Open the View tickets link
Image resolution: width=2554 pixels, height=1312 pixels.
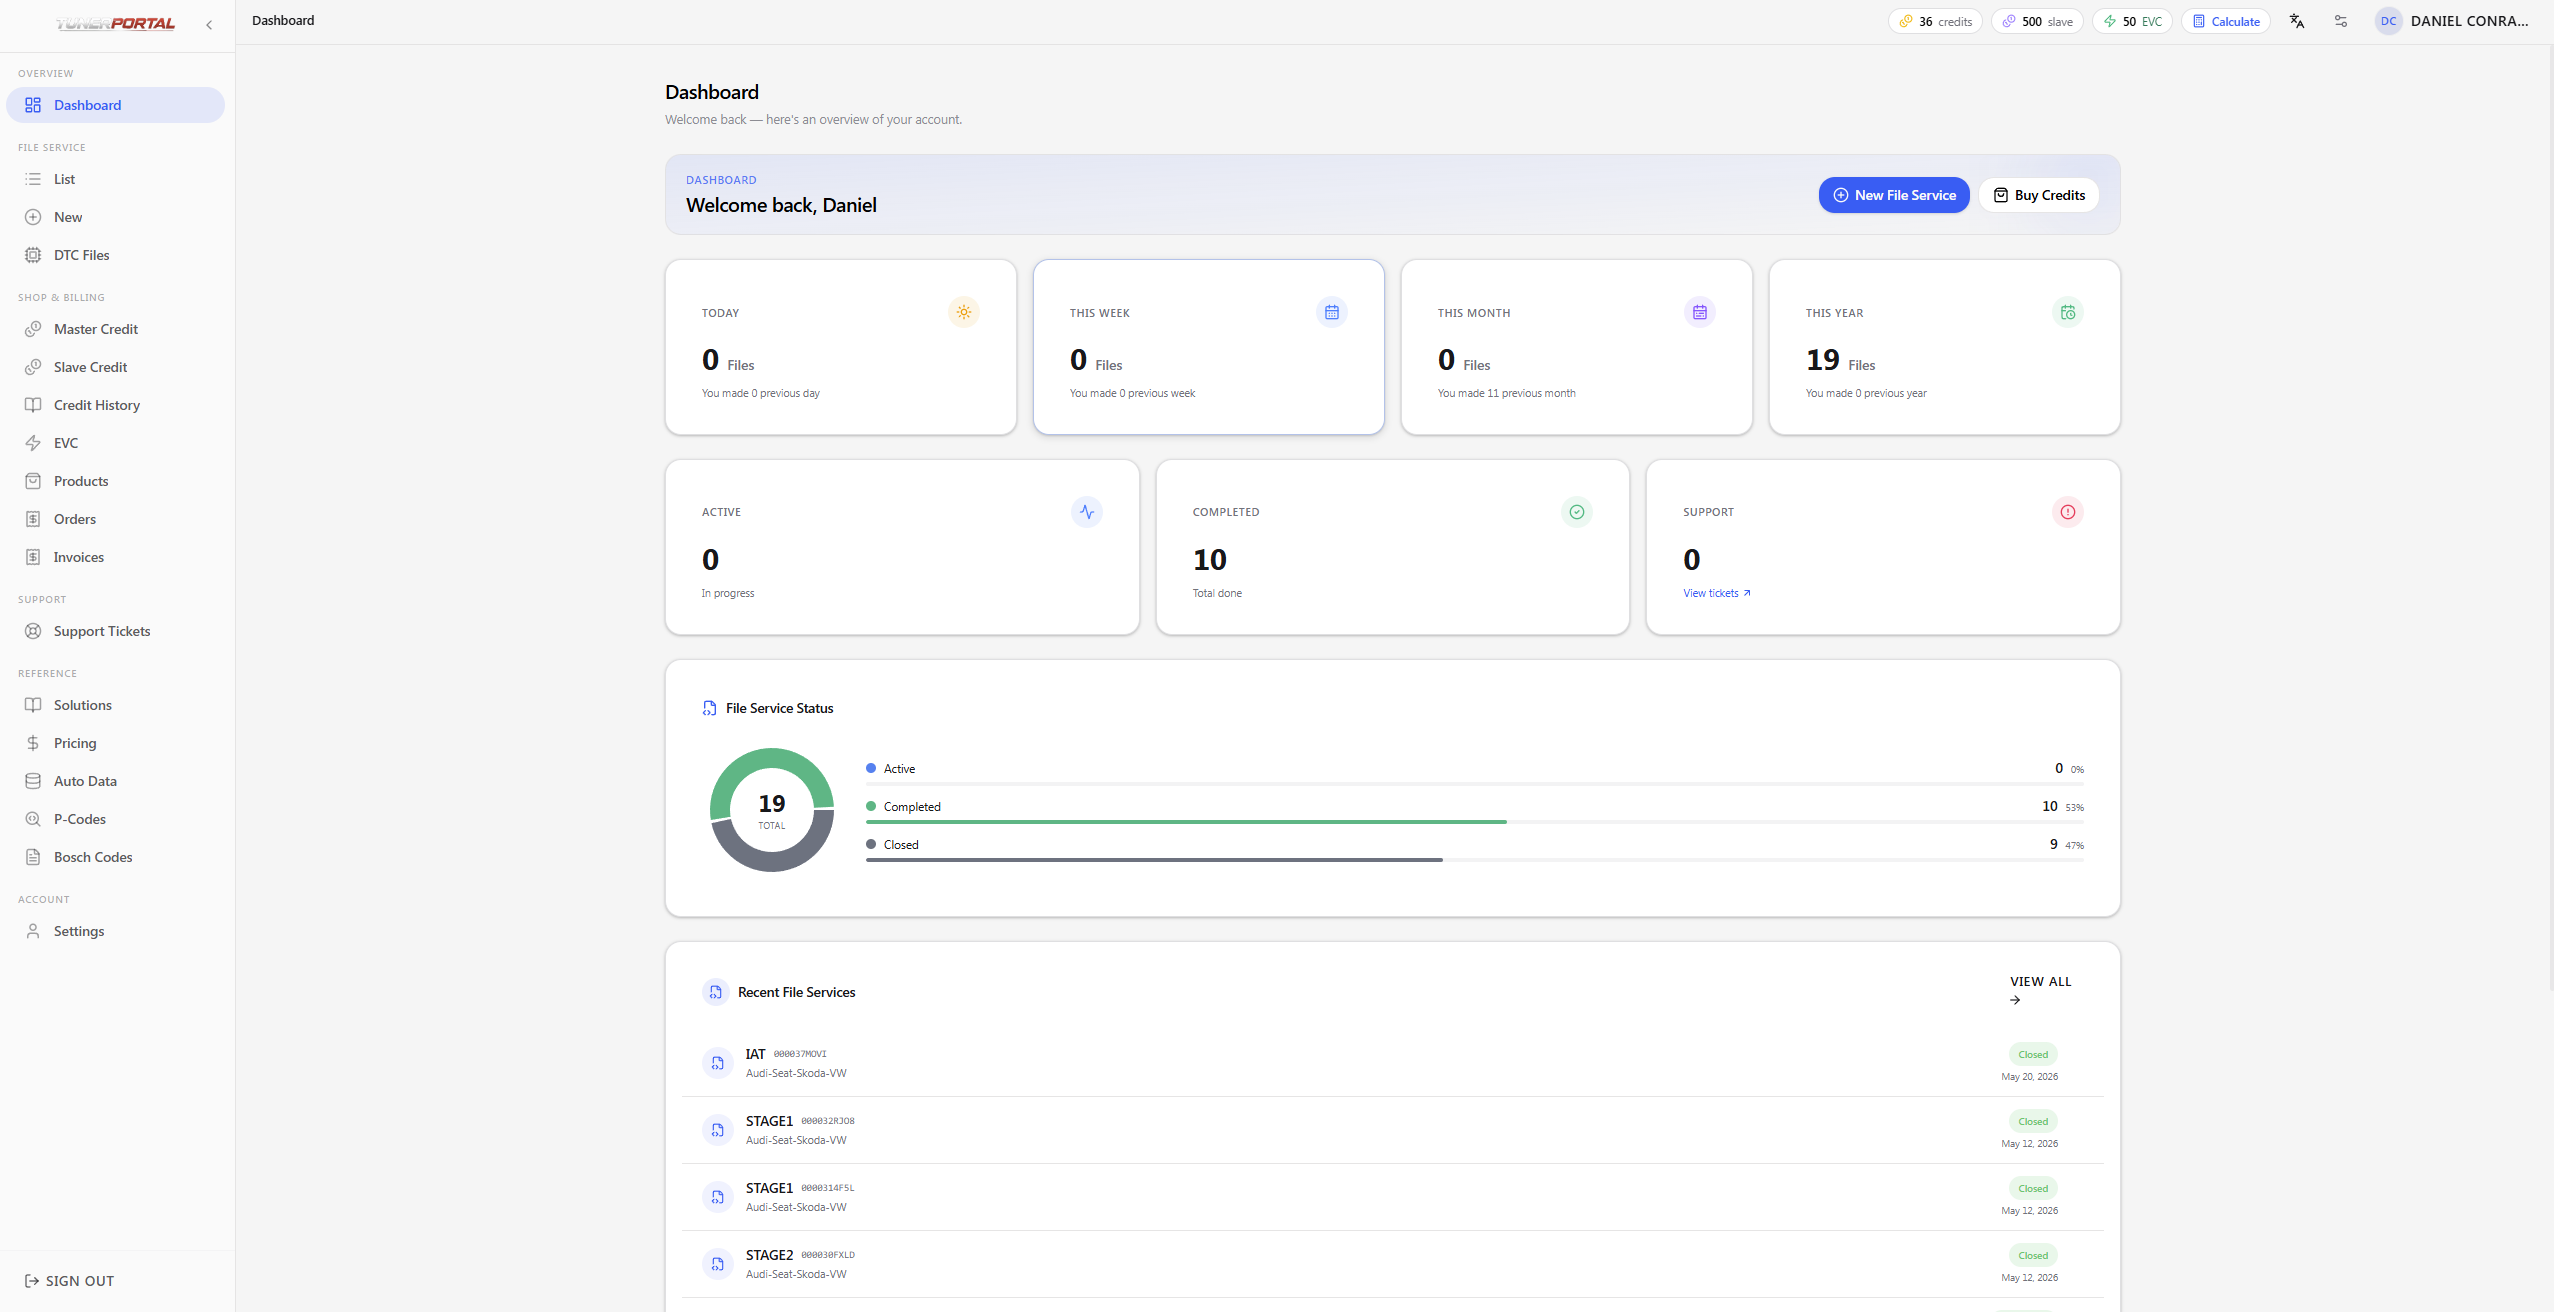(x=1717, y=593)
